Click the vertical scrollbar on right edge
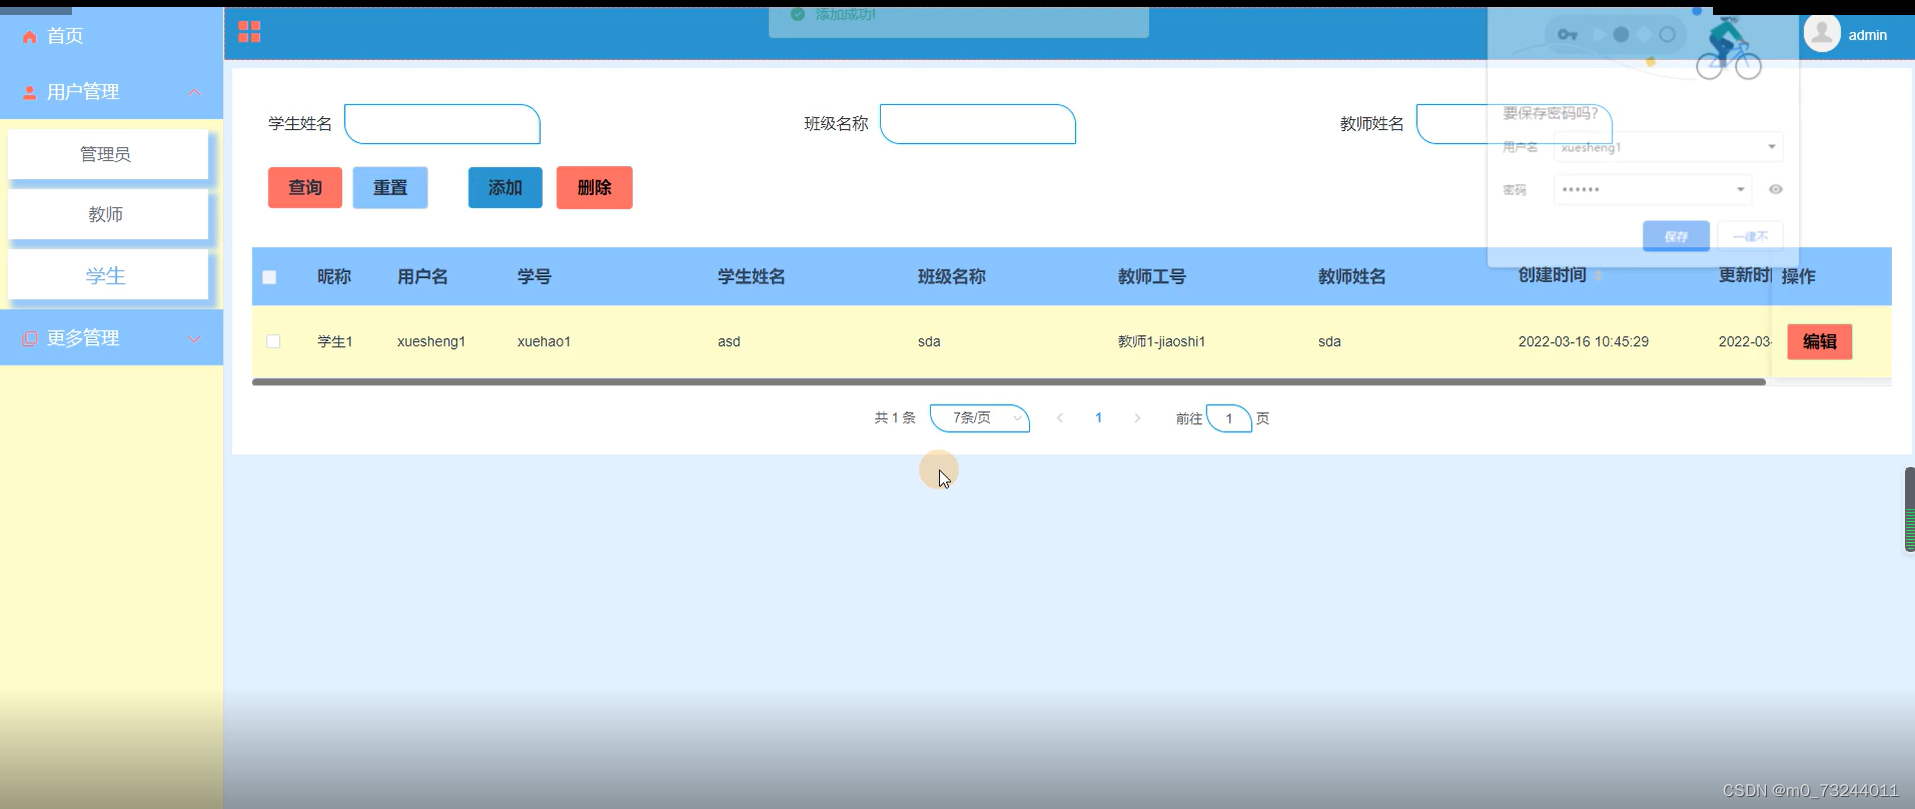This screenshot has height=809, width=1915. (1909, 509)
